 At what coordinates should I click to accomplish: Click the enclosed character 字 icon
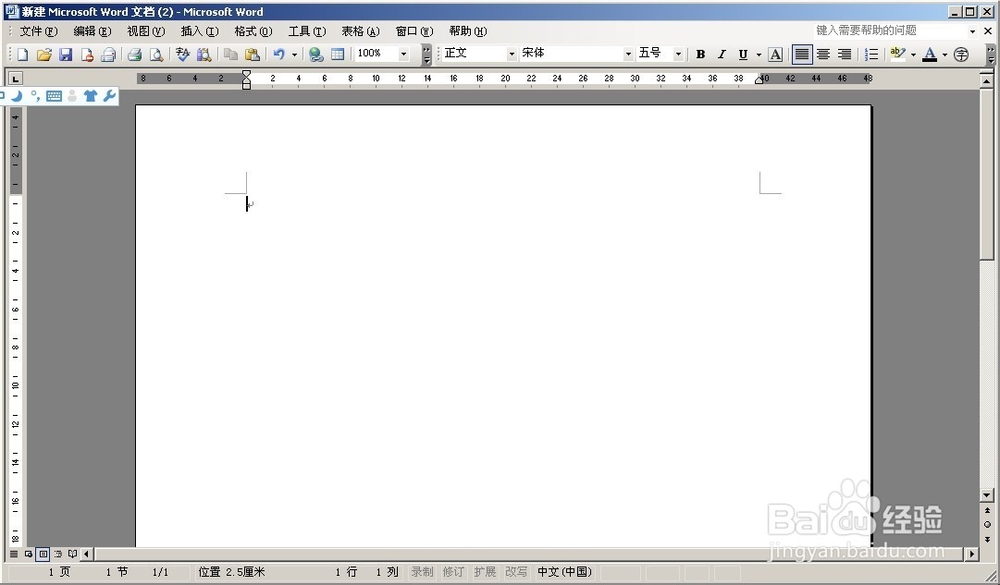pos(961,54)
